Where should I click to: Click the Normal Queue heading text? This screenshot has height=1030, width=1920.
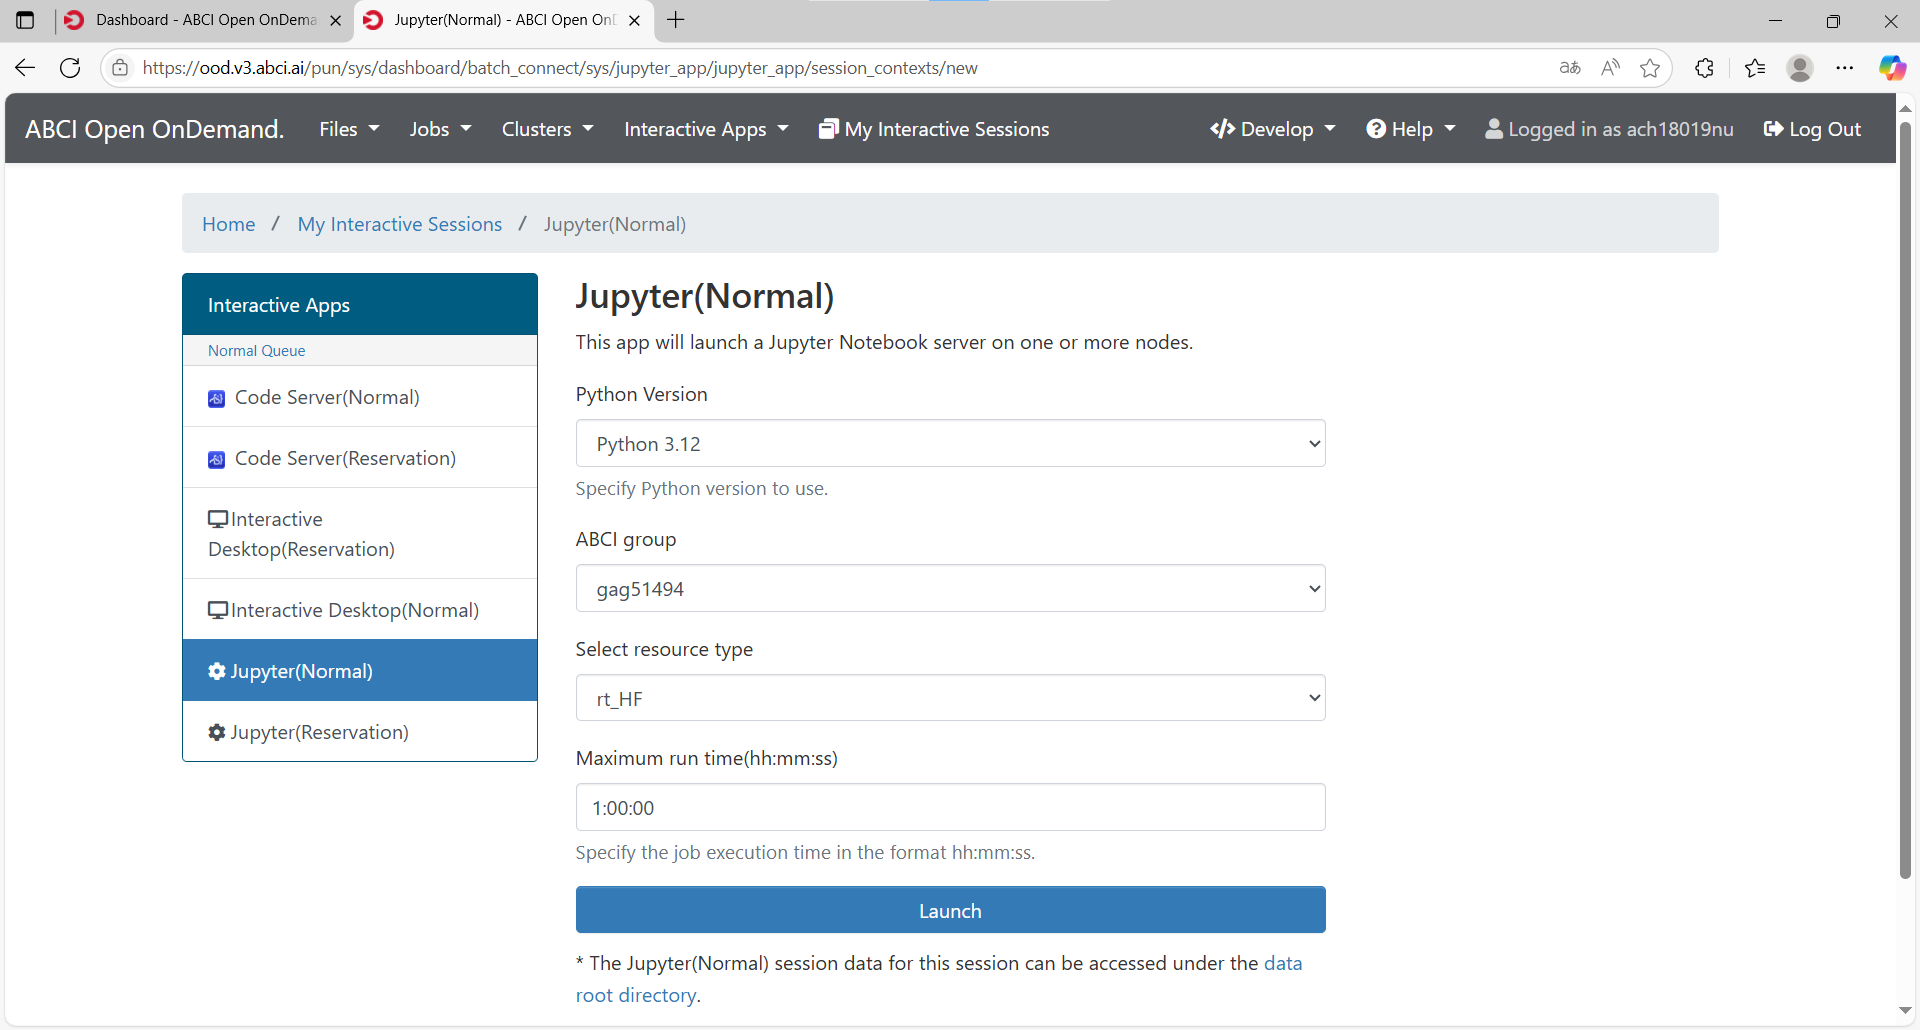(256, 351)
